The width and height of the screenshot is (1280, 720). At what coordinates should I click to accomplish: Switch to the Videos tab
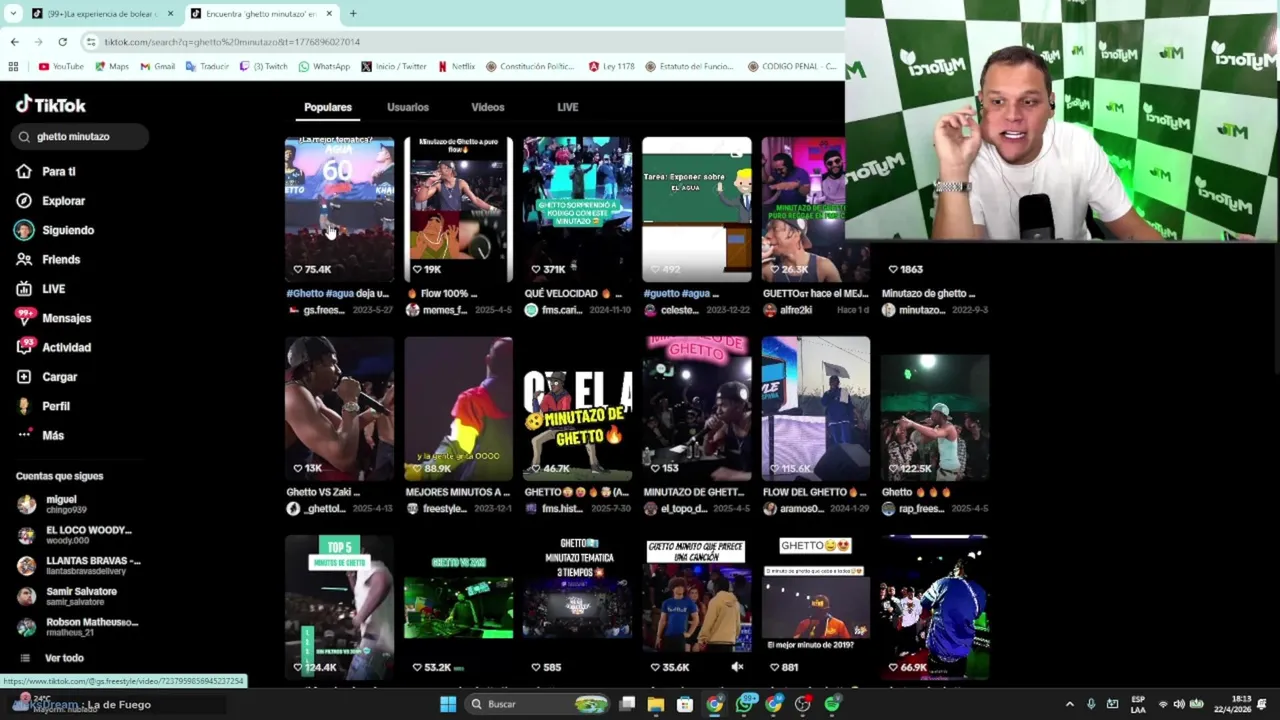pos(488,107)
